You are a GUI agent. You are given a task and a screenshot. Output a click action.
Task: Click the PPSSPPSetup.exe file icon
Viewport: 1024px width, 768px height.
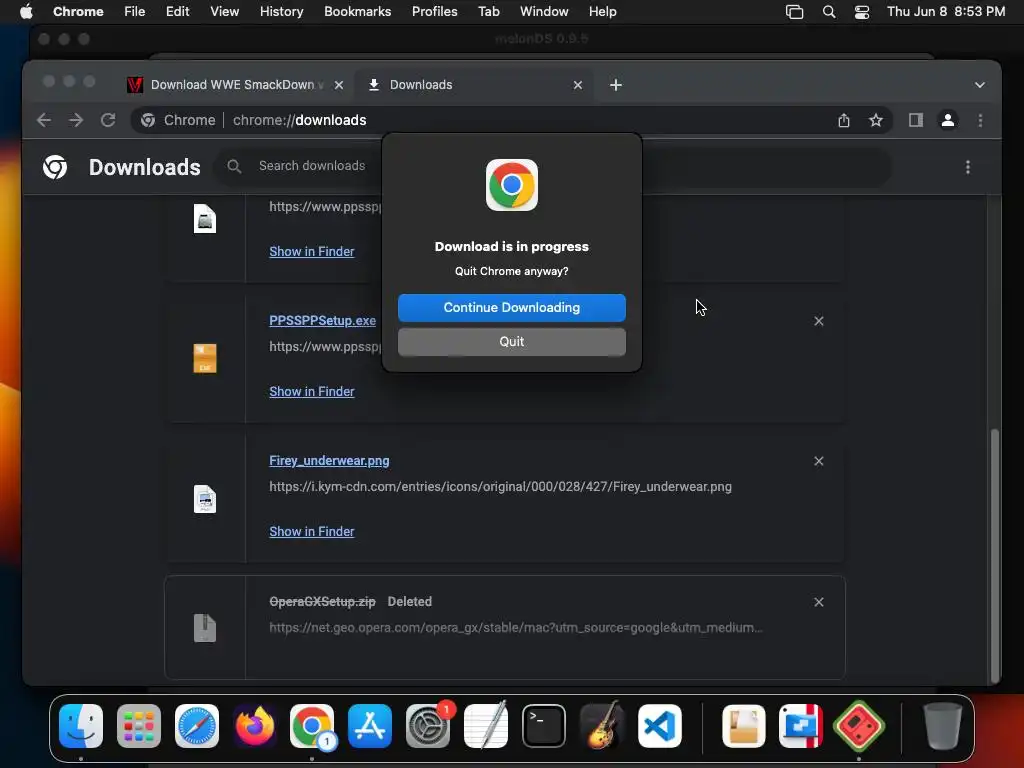click(205, 359)
